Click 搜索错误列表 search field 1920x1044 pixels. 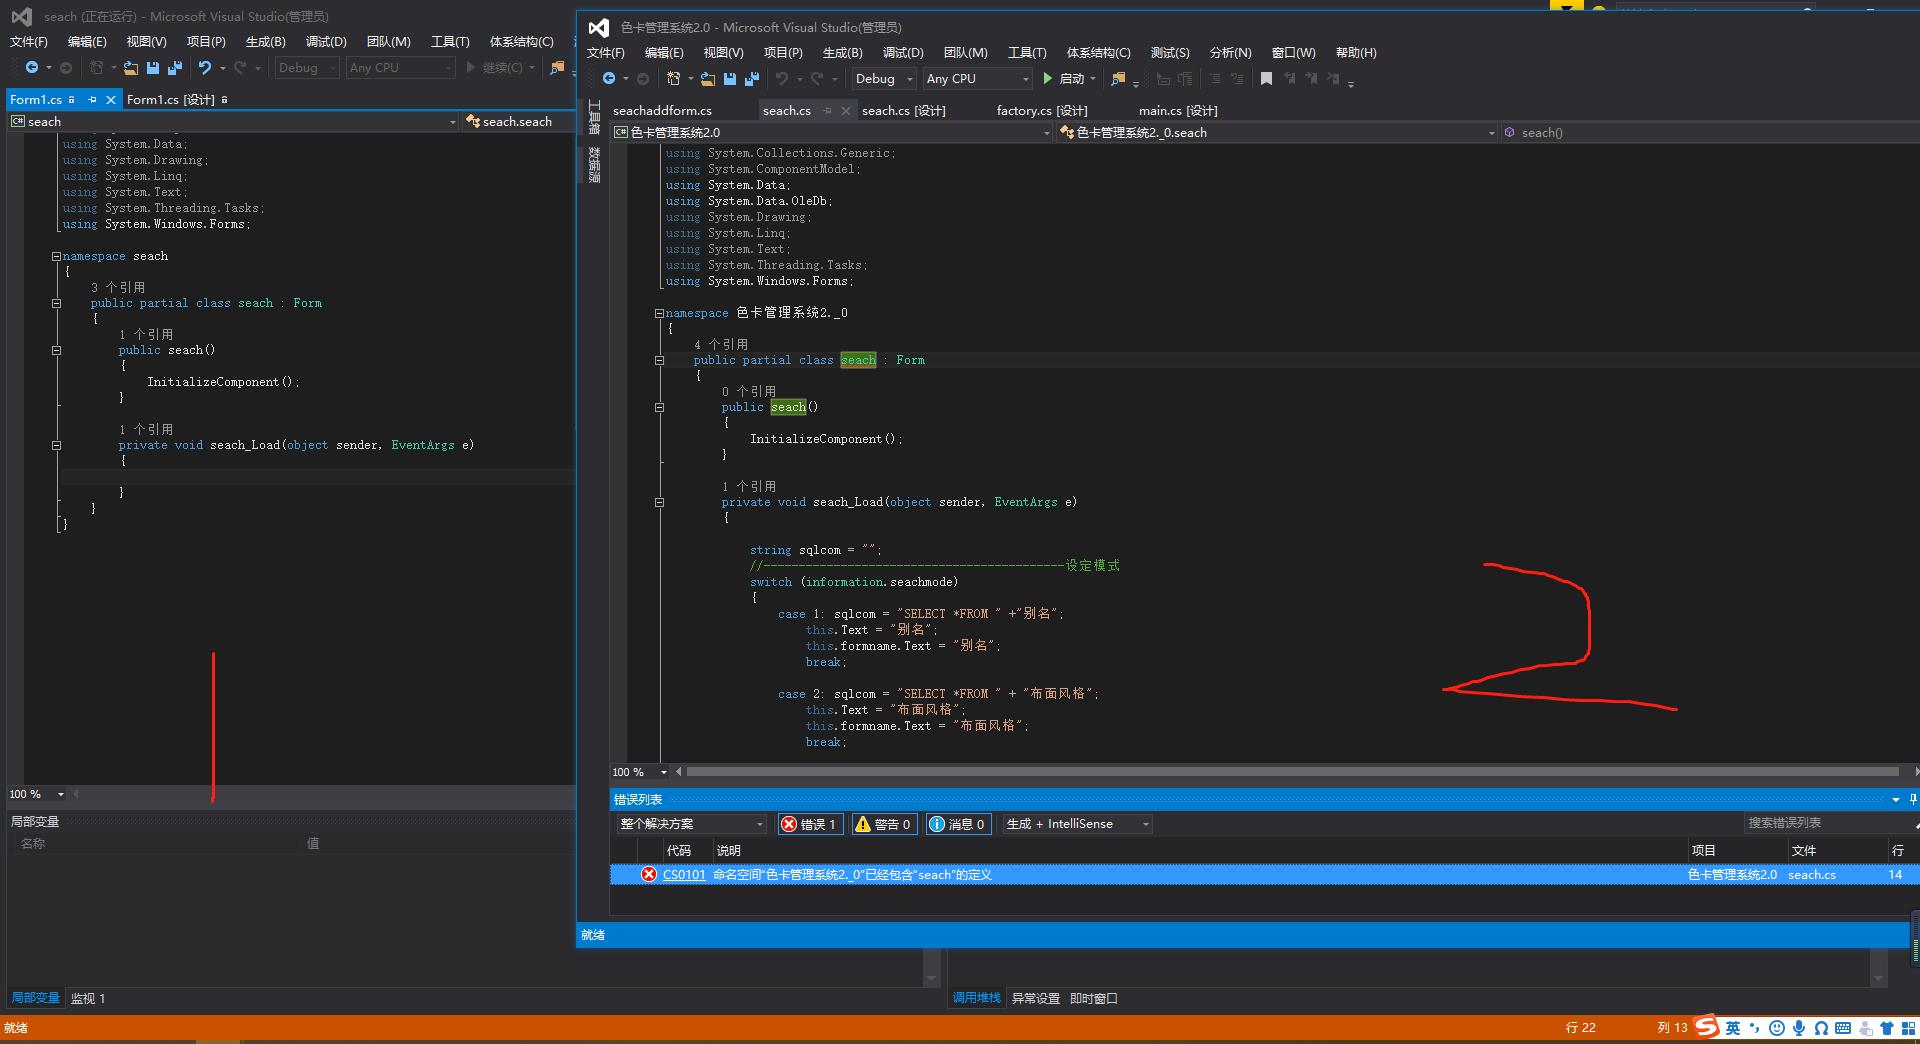click(1828, 823)
